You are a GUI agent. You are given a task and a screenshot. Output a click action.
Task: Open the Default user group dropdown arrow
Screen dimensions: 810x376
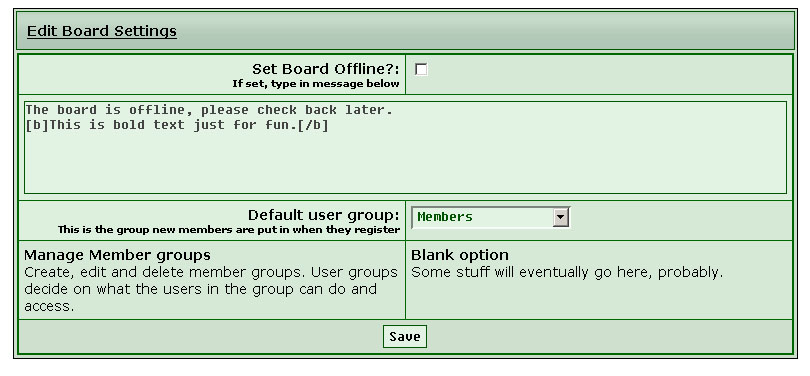click(560, 217)
